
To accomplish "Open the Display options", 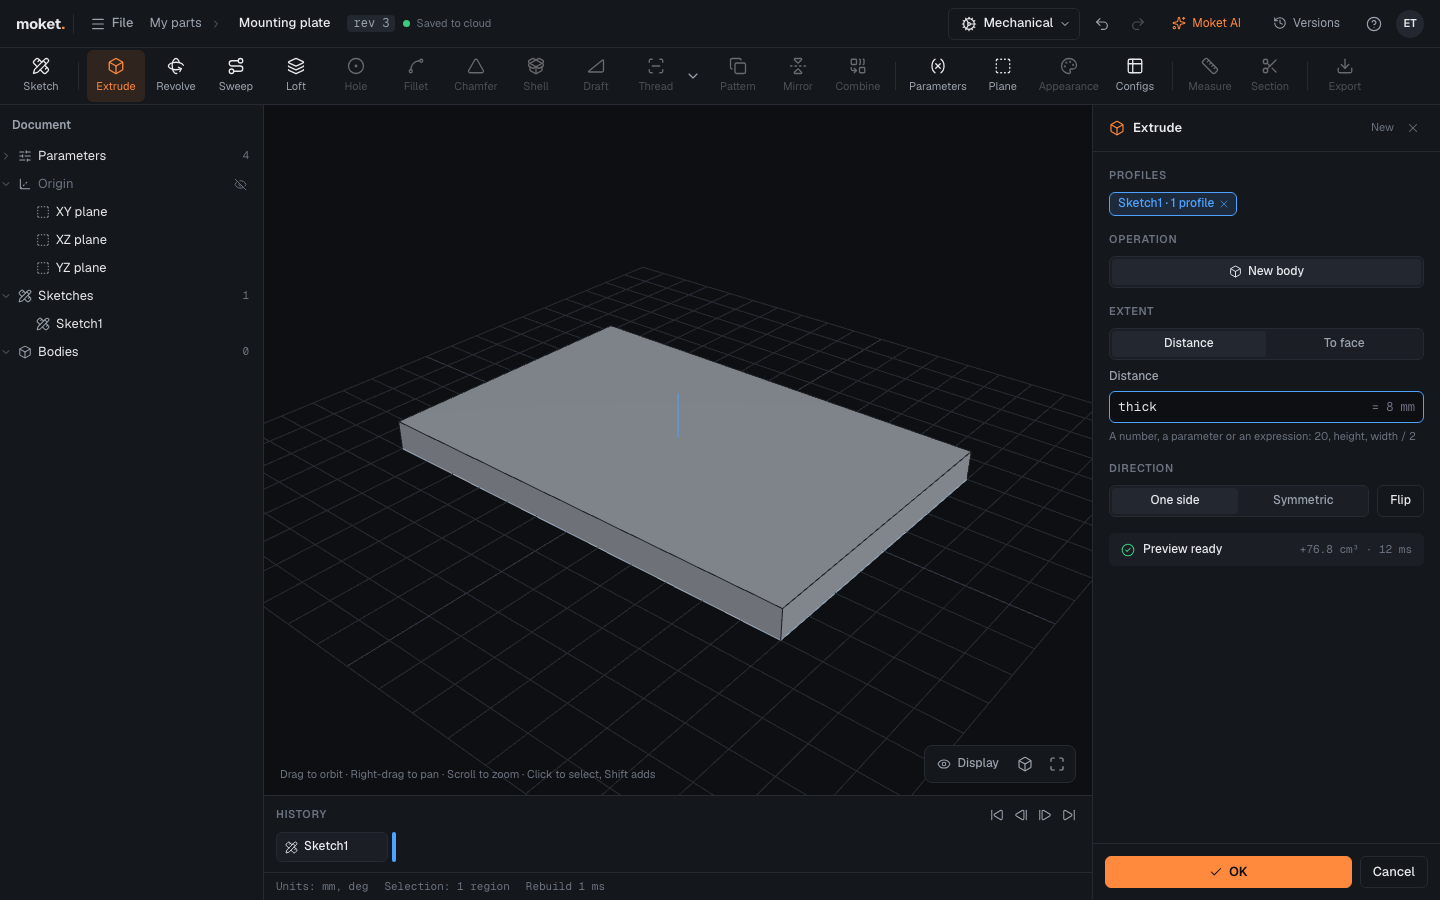I will [968, 764].
